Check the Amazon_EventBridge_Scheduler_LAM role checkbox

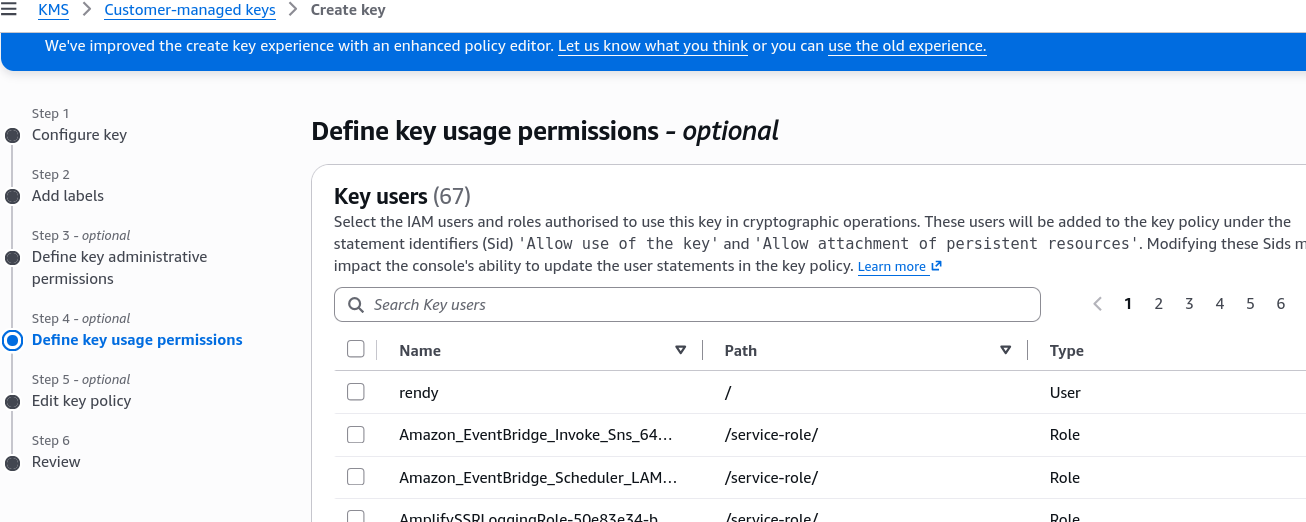355,476
